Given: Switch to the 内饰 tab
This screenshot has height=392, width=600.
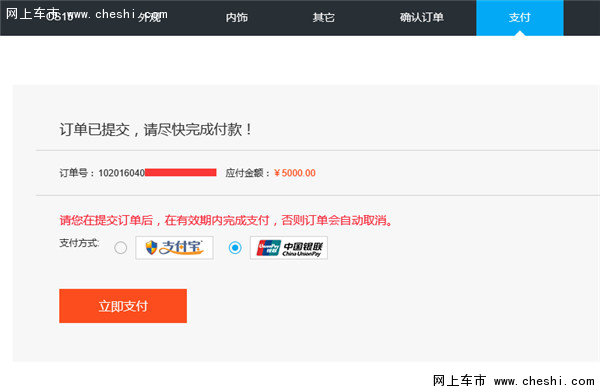Looking at the screenshot, I should point(237,17).
